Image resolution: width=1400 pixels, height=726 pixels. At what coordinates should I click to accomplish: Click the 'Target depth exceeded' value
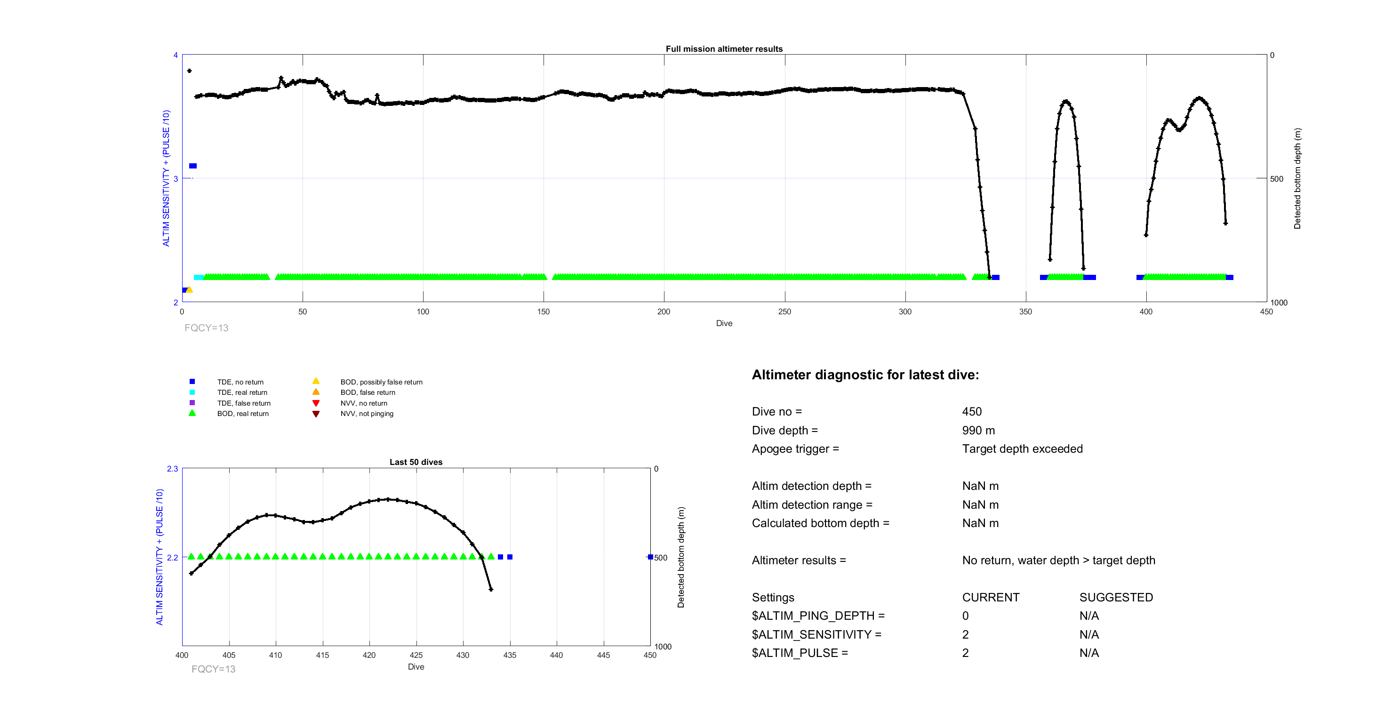[1022, 449]
